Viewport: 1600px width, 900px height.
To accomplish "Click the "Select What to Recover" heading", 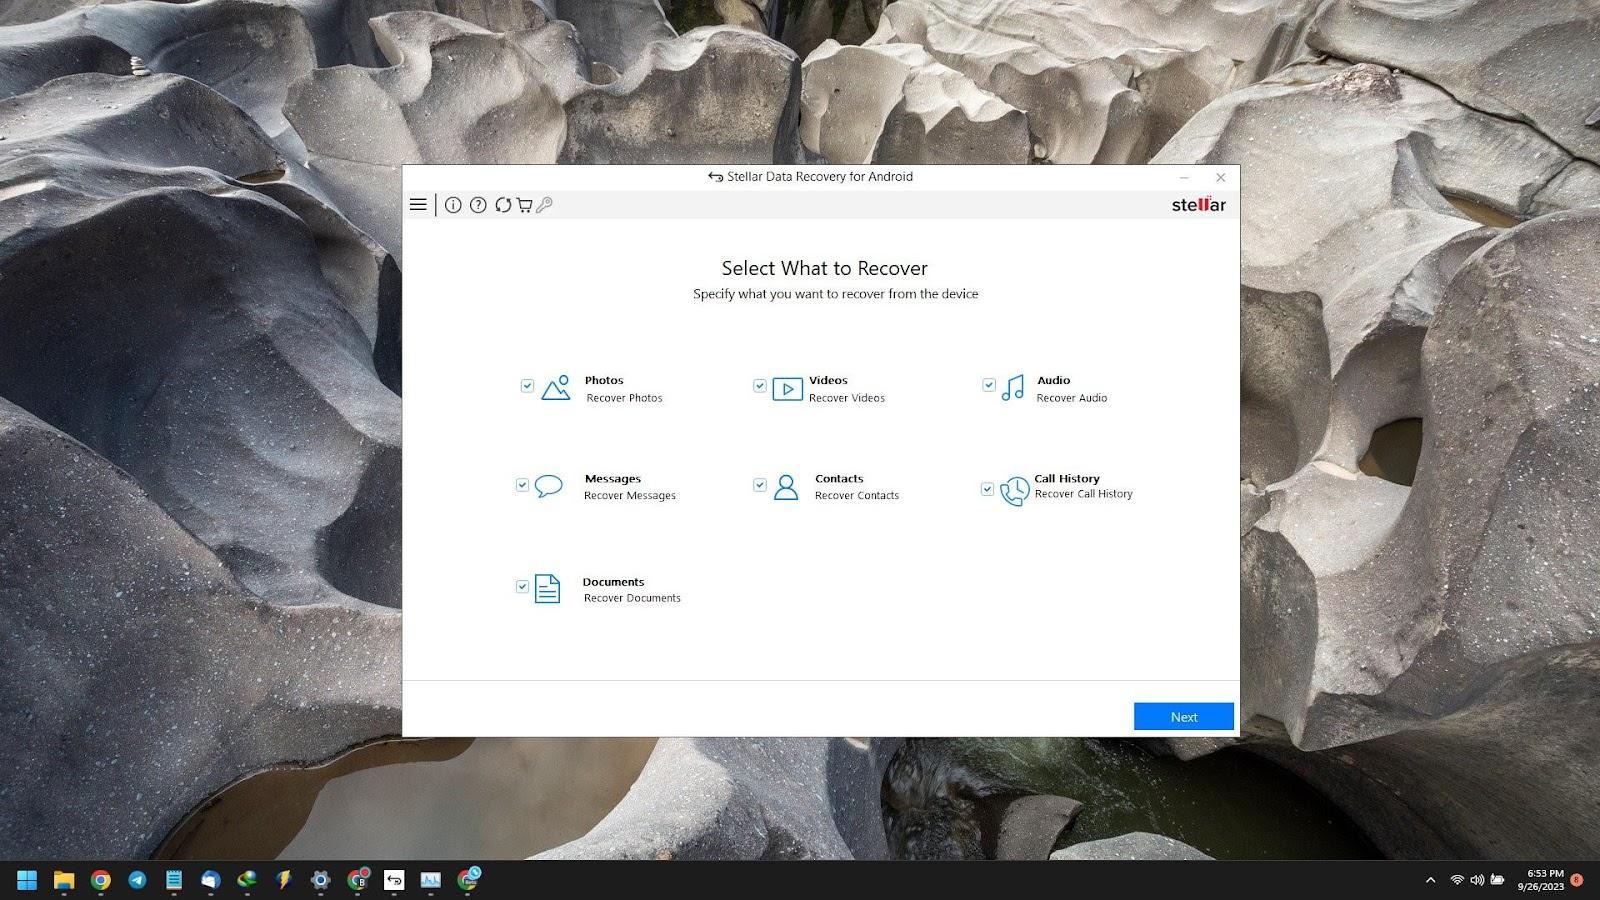I will (825, 268).
